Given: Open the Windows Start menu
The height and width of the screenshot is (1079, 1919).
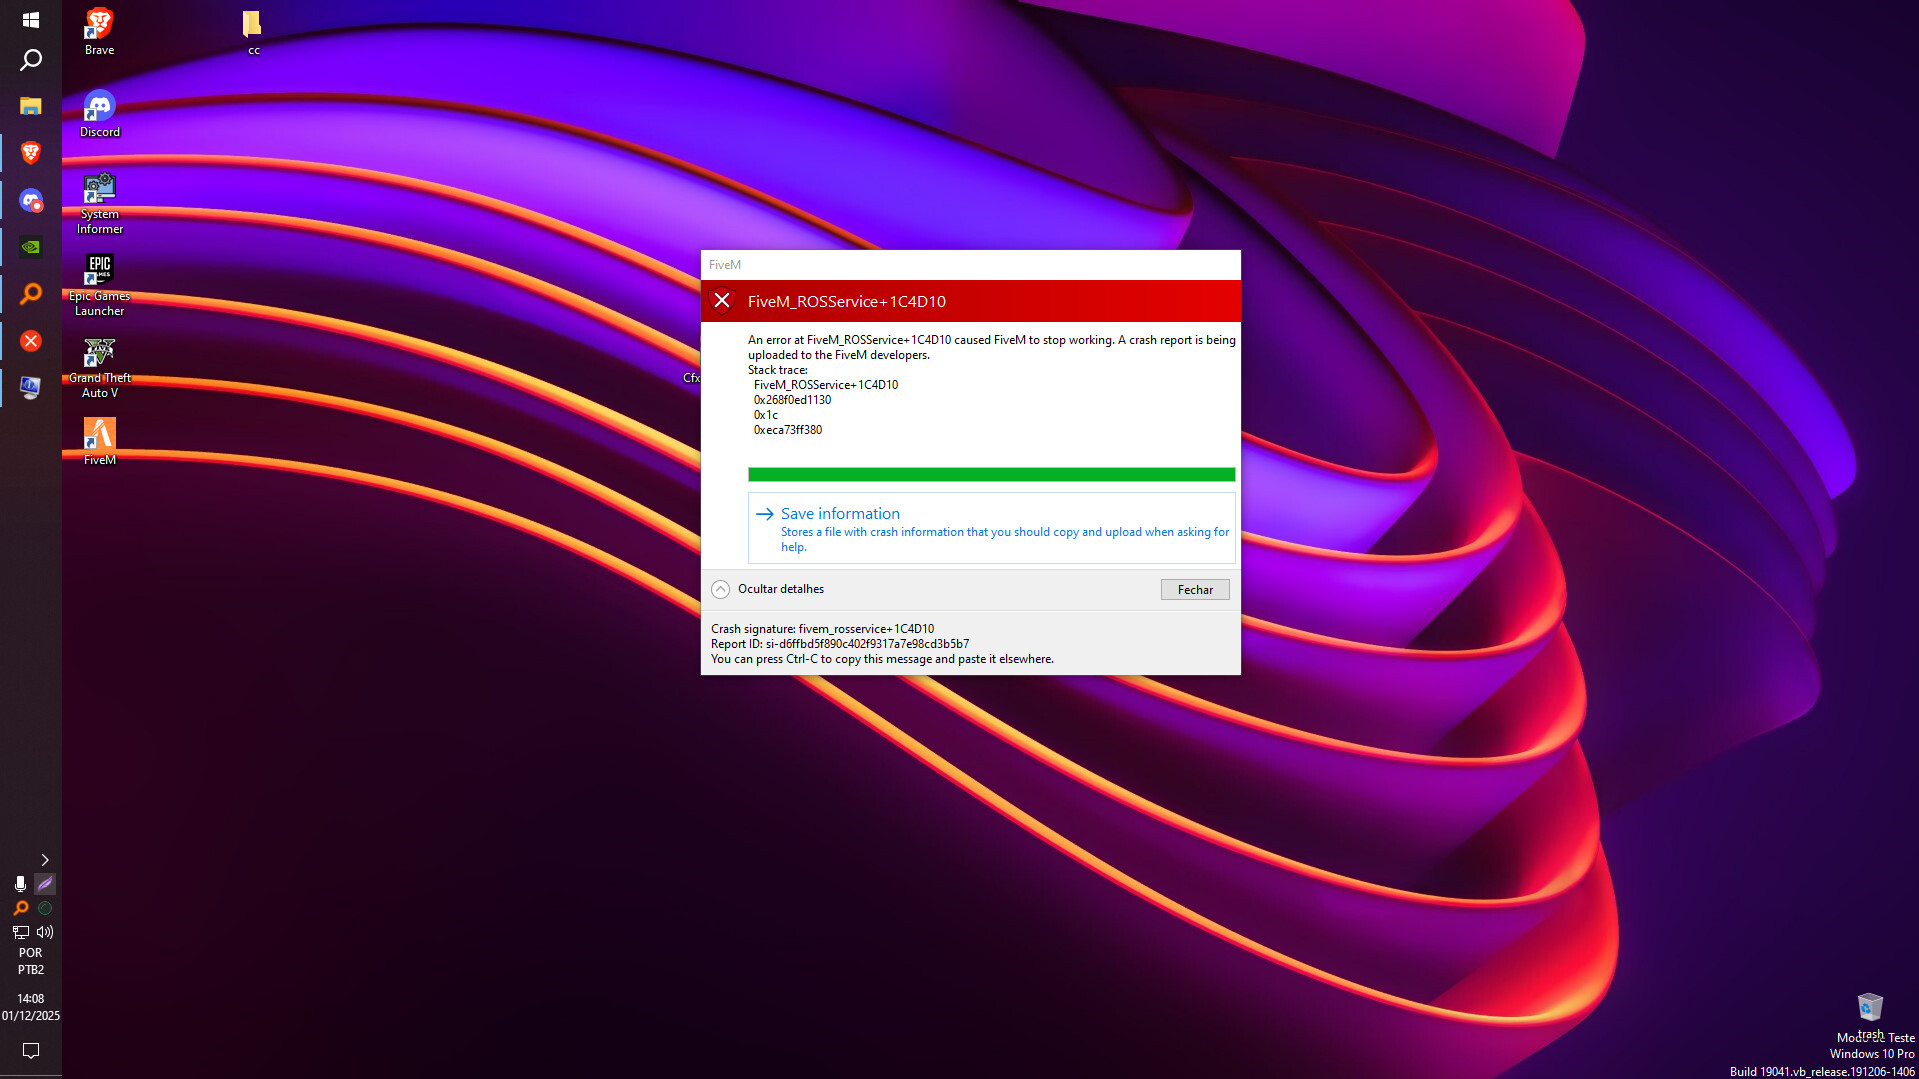Looking at the screenshot, I should (x=31, y=20).
